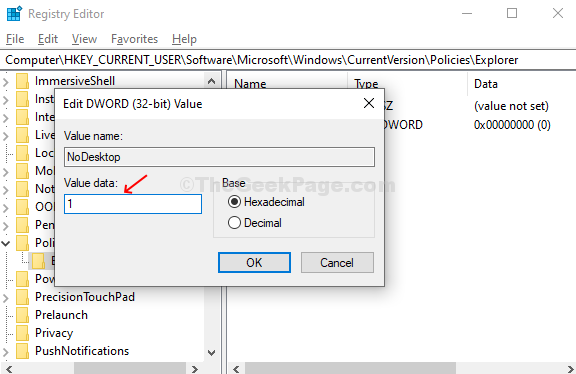Open the Edit menu
Viewport: 576px width, 374px height.
48,39
